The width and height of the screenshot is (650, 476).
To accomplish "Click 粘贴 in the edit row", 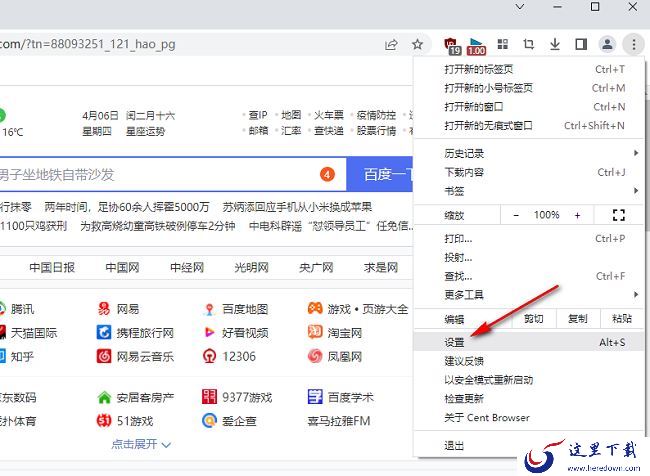I will pyautogui.click(x=621, y=319).
